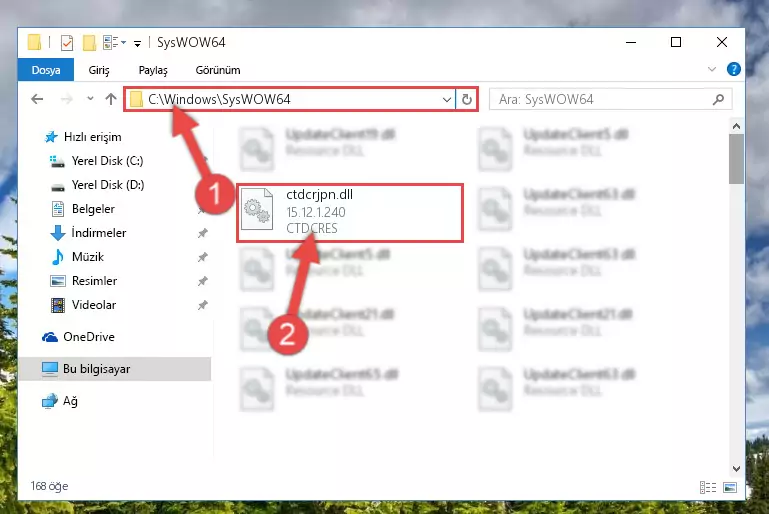Select Bu bilgisayar in navigation pane

(x=114, y=369)
